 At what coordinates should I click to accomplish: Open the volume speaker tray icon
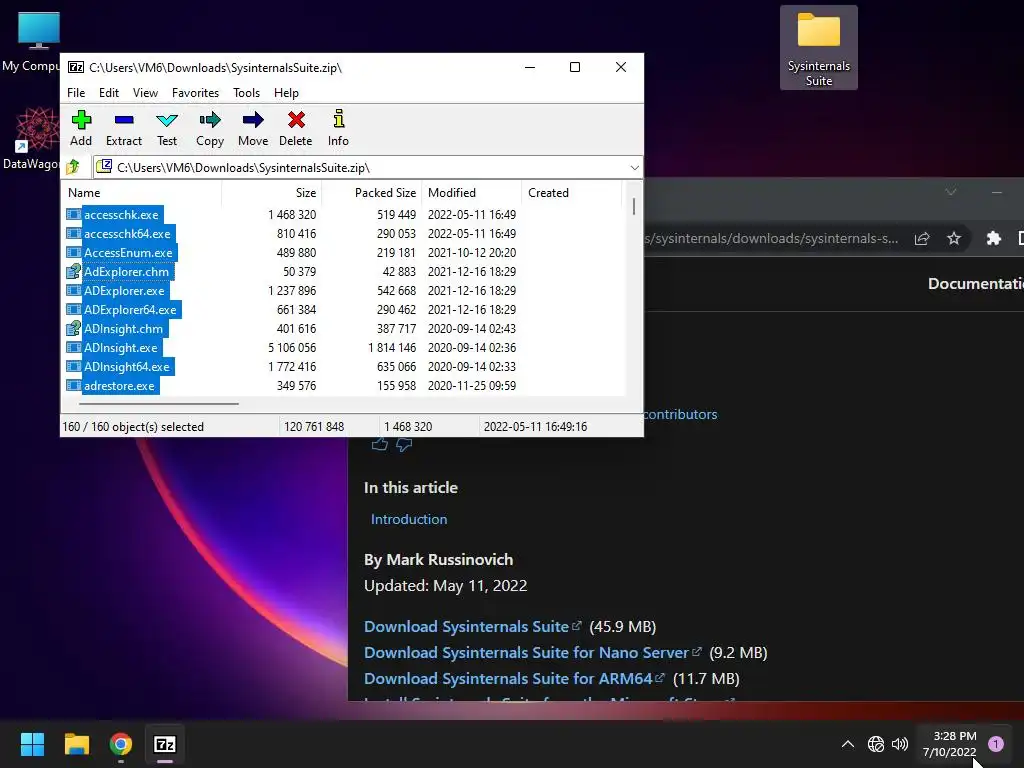click(900, 744)
